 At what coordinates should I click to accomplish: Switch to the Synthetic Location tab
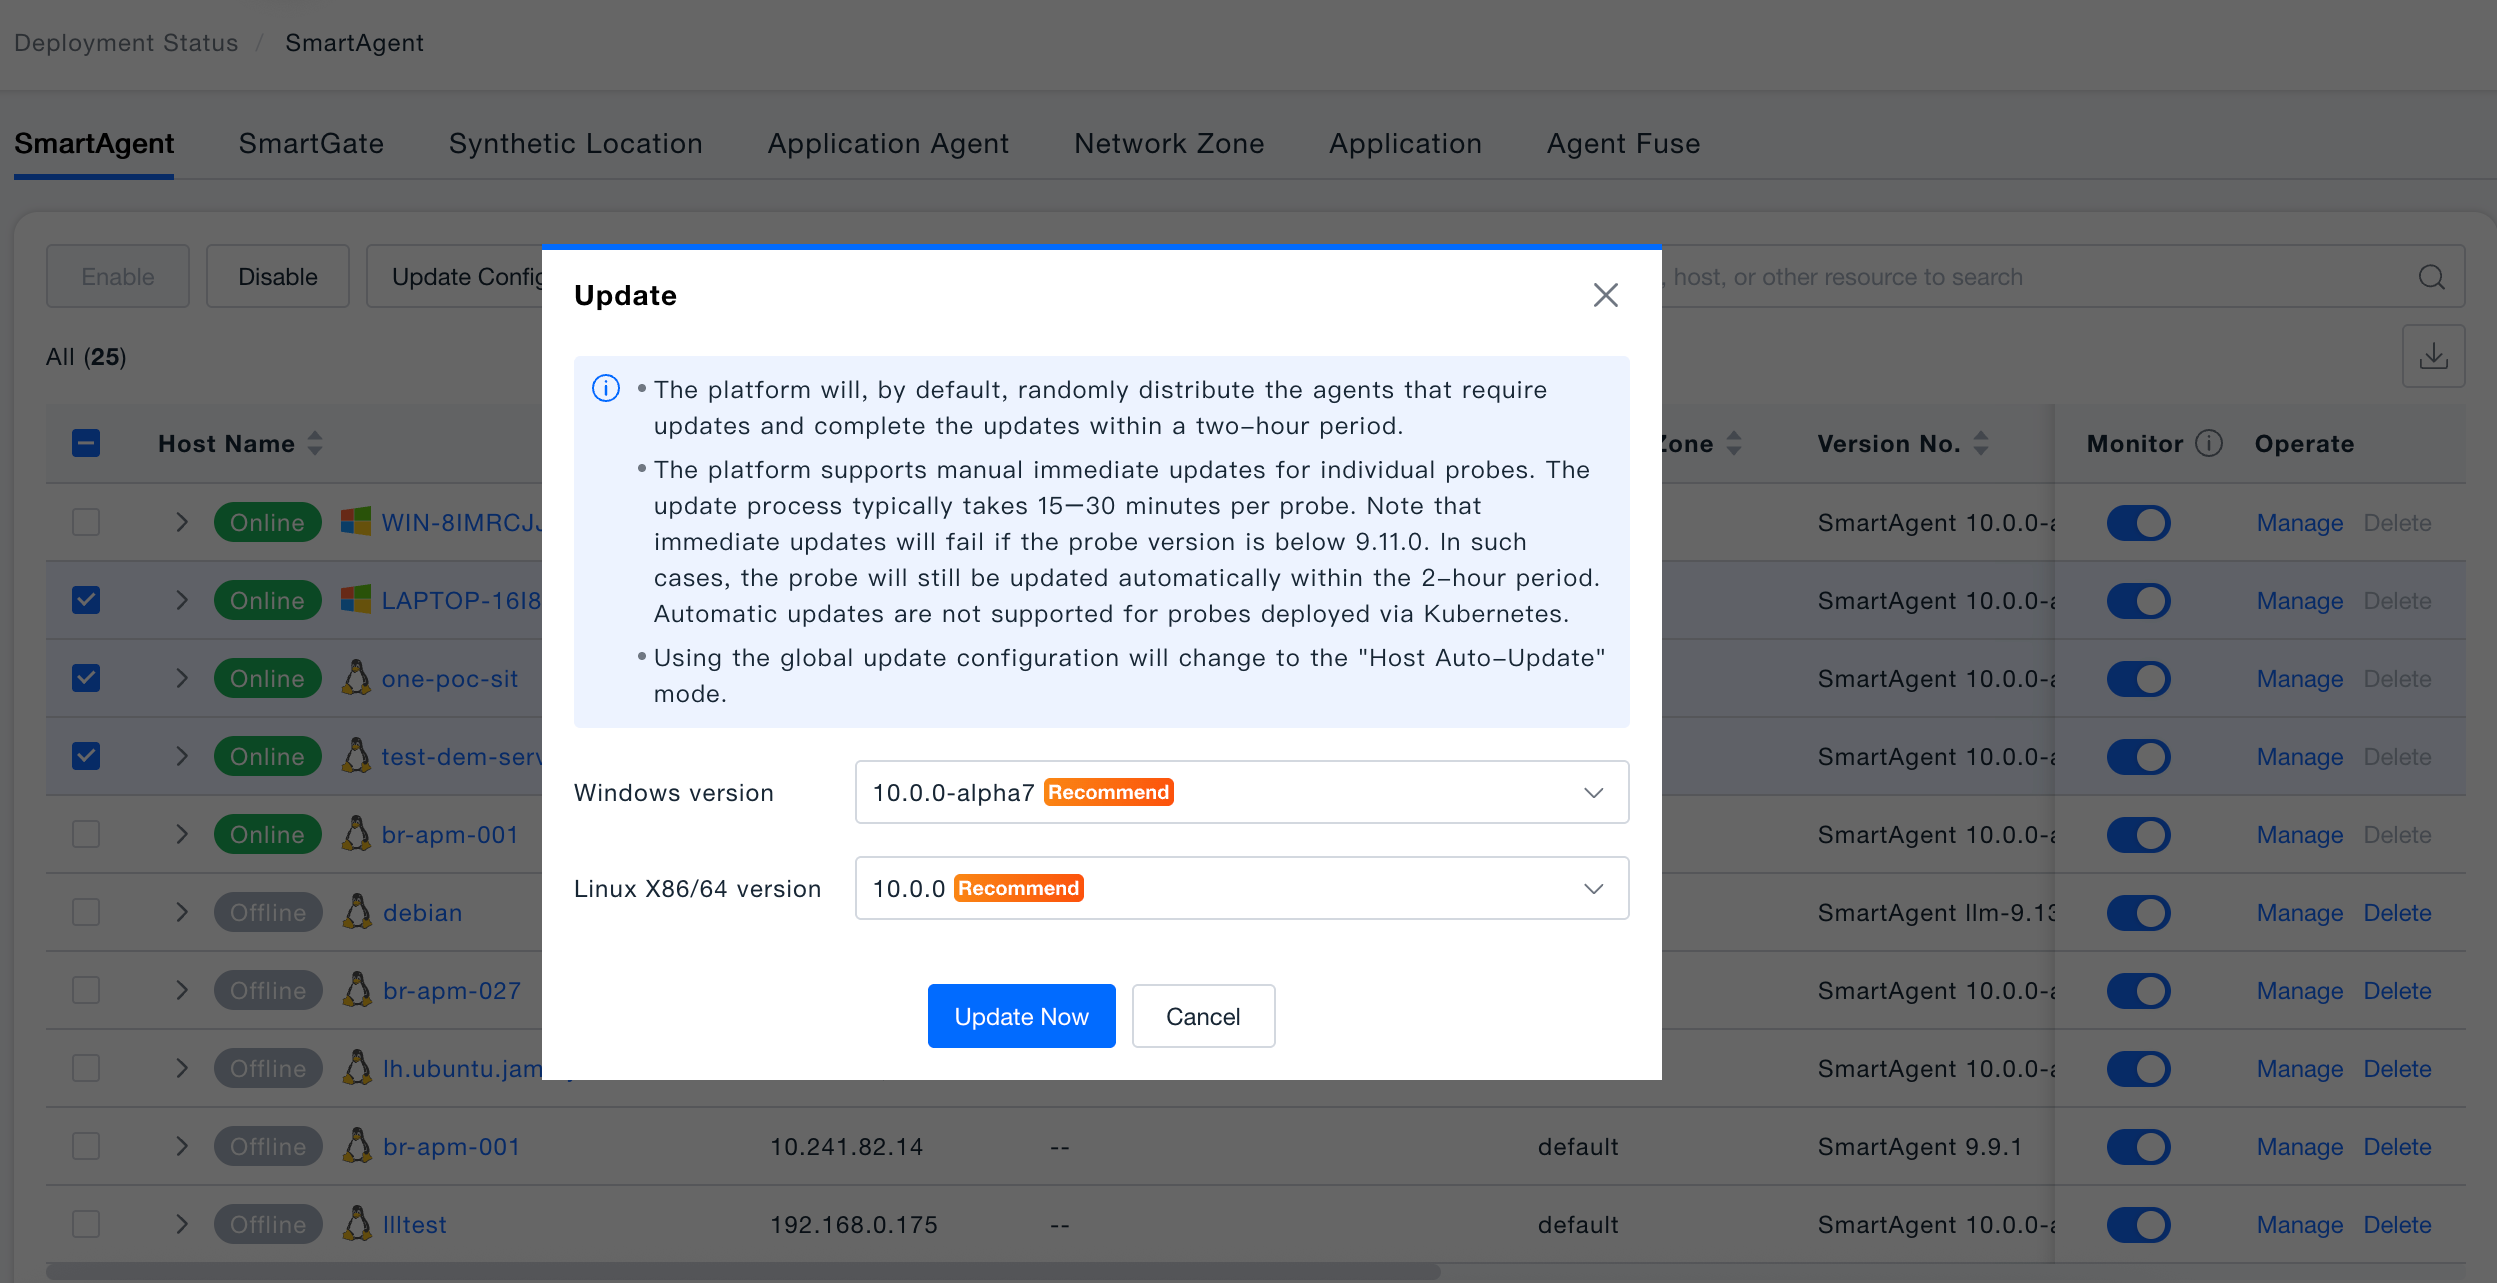click(575, 143)
